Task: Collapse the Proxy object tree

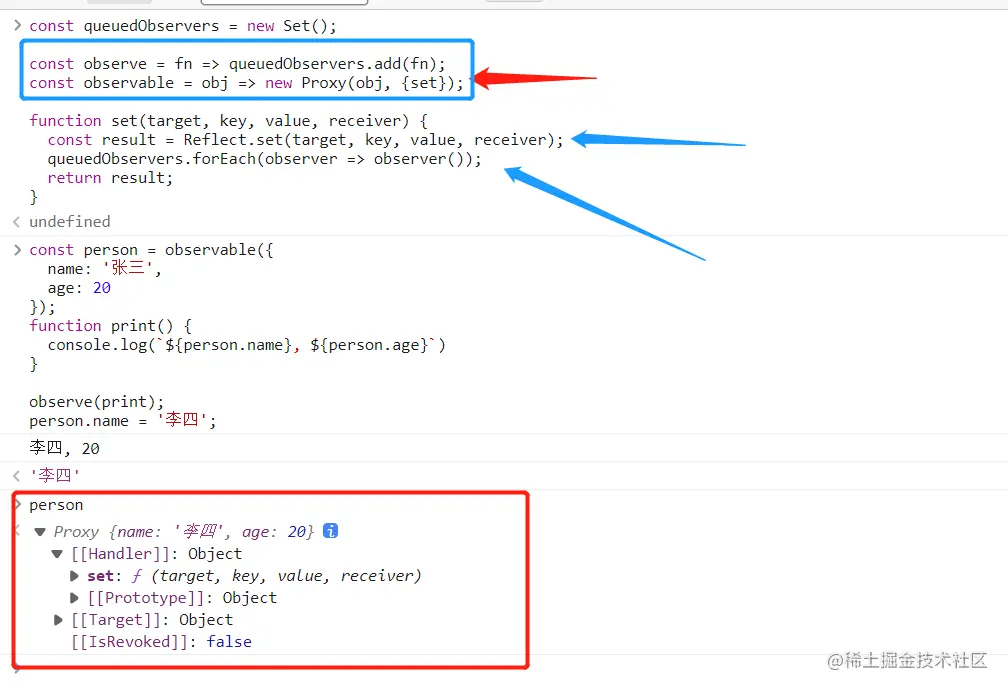Action: point(40,532)
